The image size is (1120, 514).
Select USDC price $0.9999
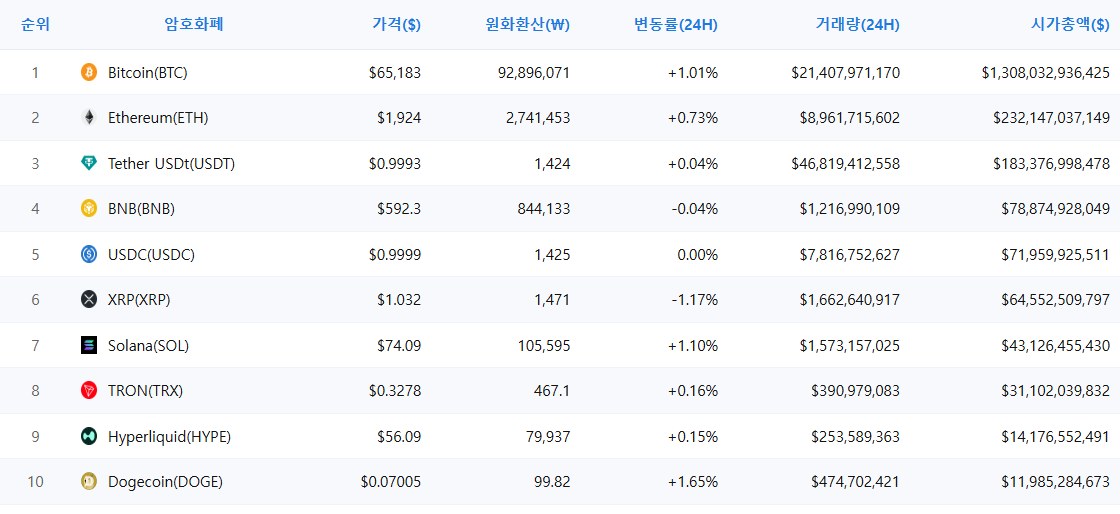[x=395, y=254]
